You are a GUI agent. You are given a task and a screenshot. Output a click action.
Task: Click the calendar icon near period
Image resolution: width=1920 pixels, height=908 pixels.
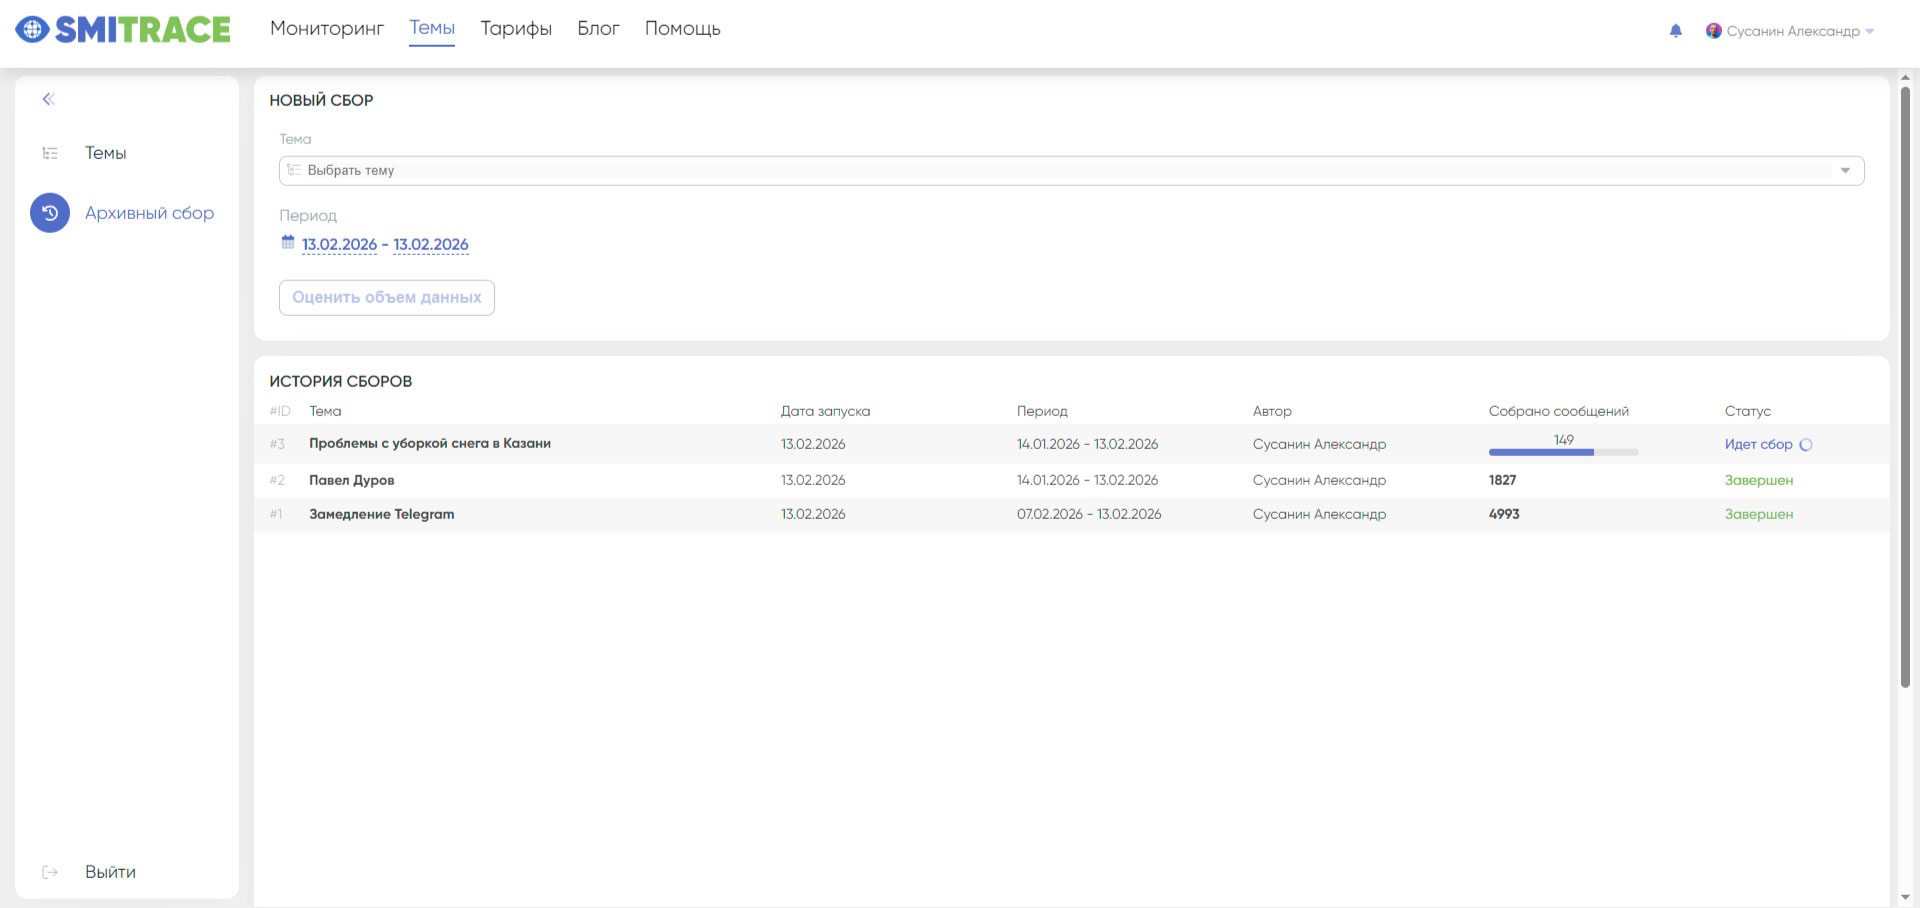[288, 243]
